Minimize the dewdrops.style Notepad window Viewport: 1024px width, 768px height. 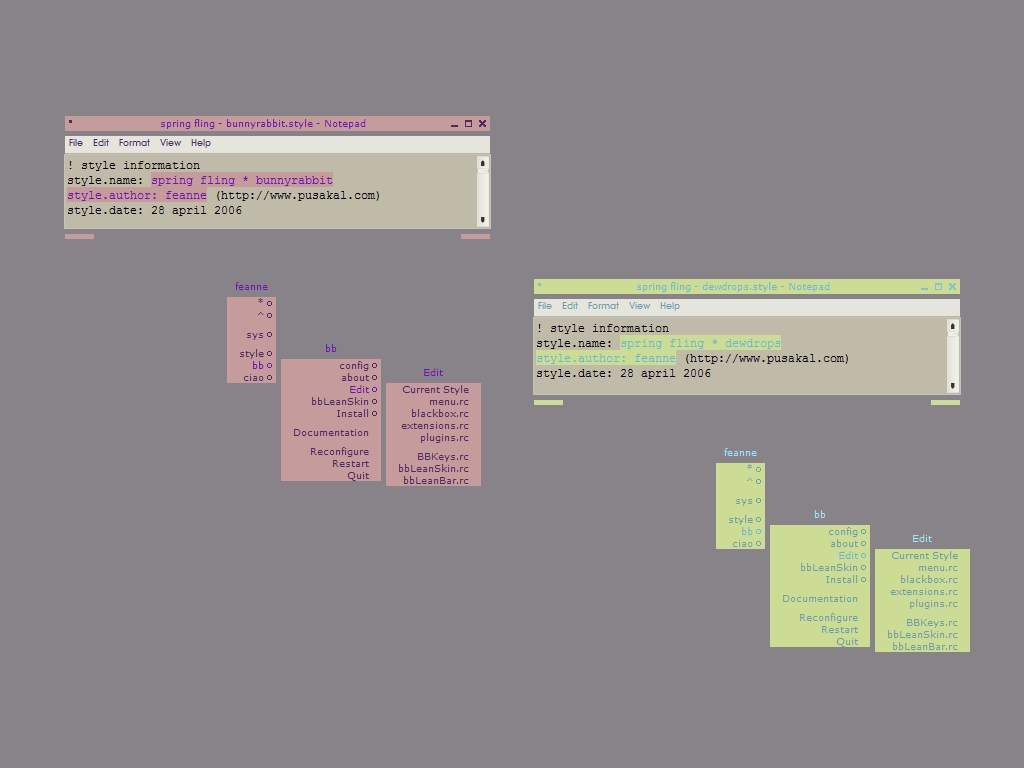point(923,287)
